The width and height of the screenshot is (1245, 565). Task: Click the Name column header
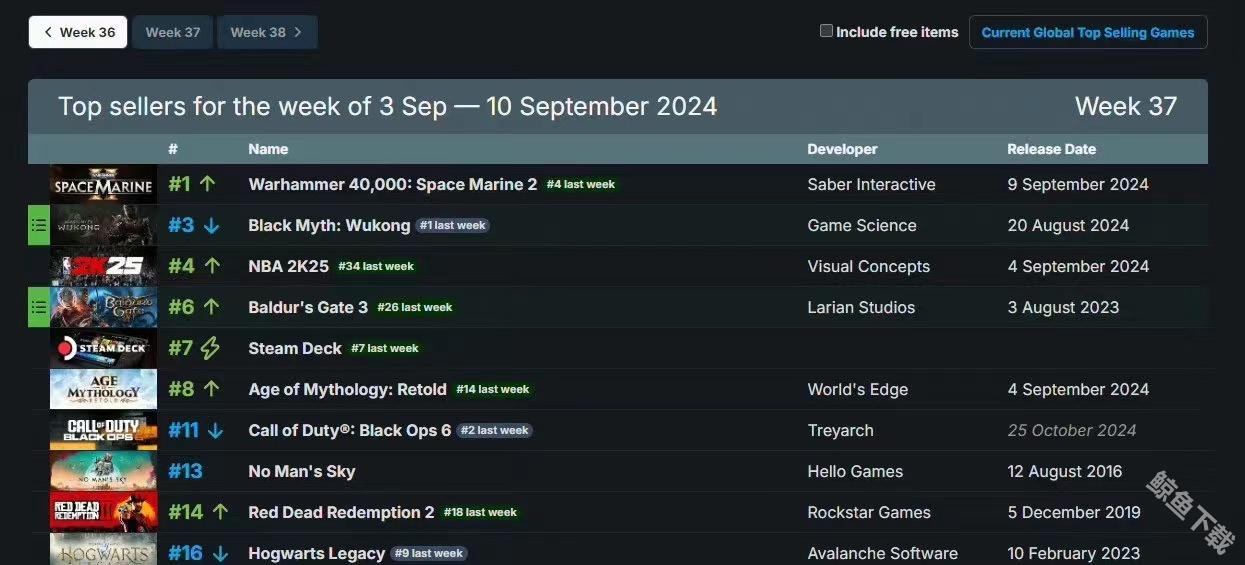[268, 149]
